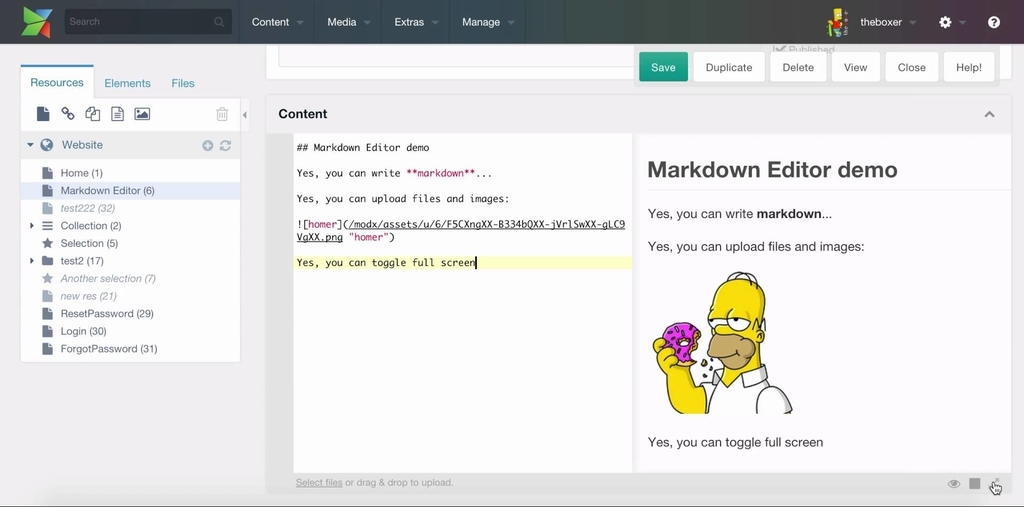This screenshot has width=1024, height=507.
Task: Collapse the resource tree sidebar via the arrow
Action: [x=245, y=115]
